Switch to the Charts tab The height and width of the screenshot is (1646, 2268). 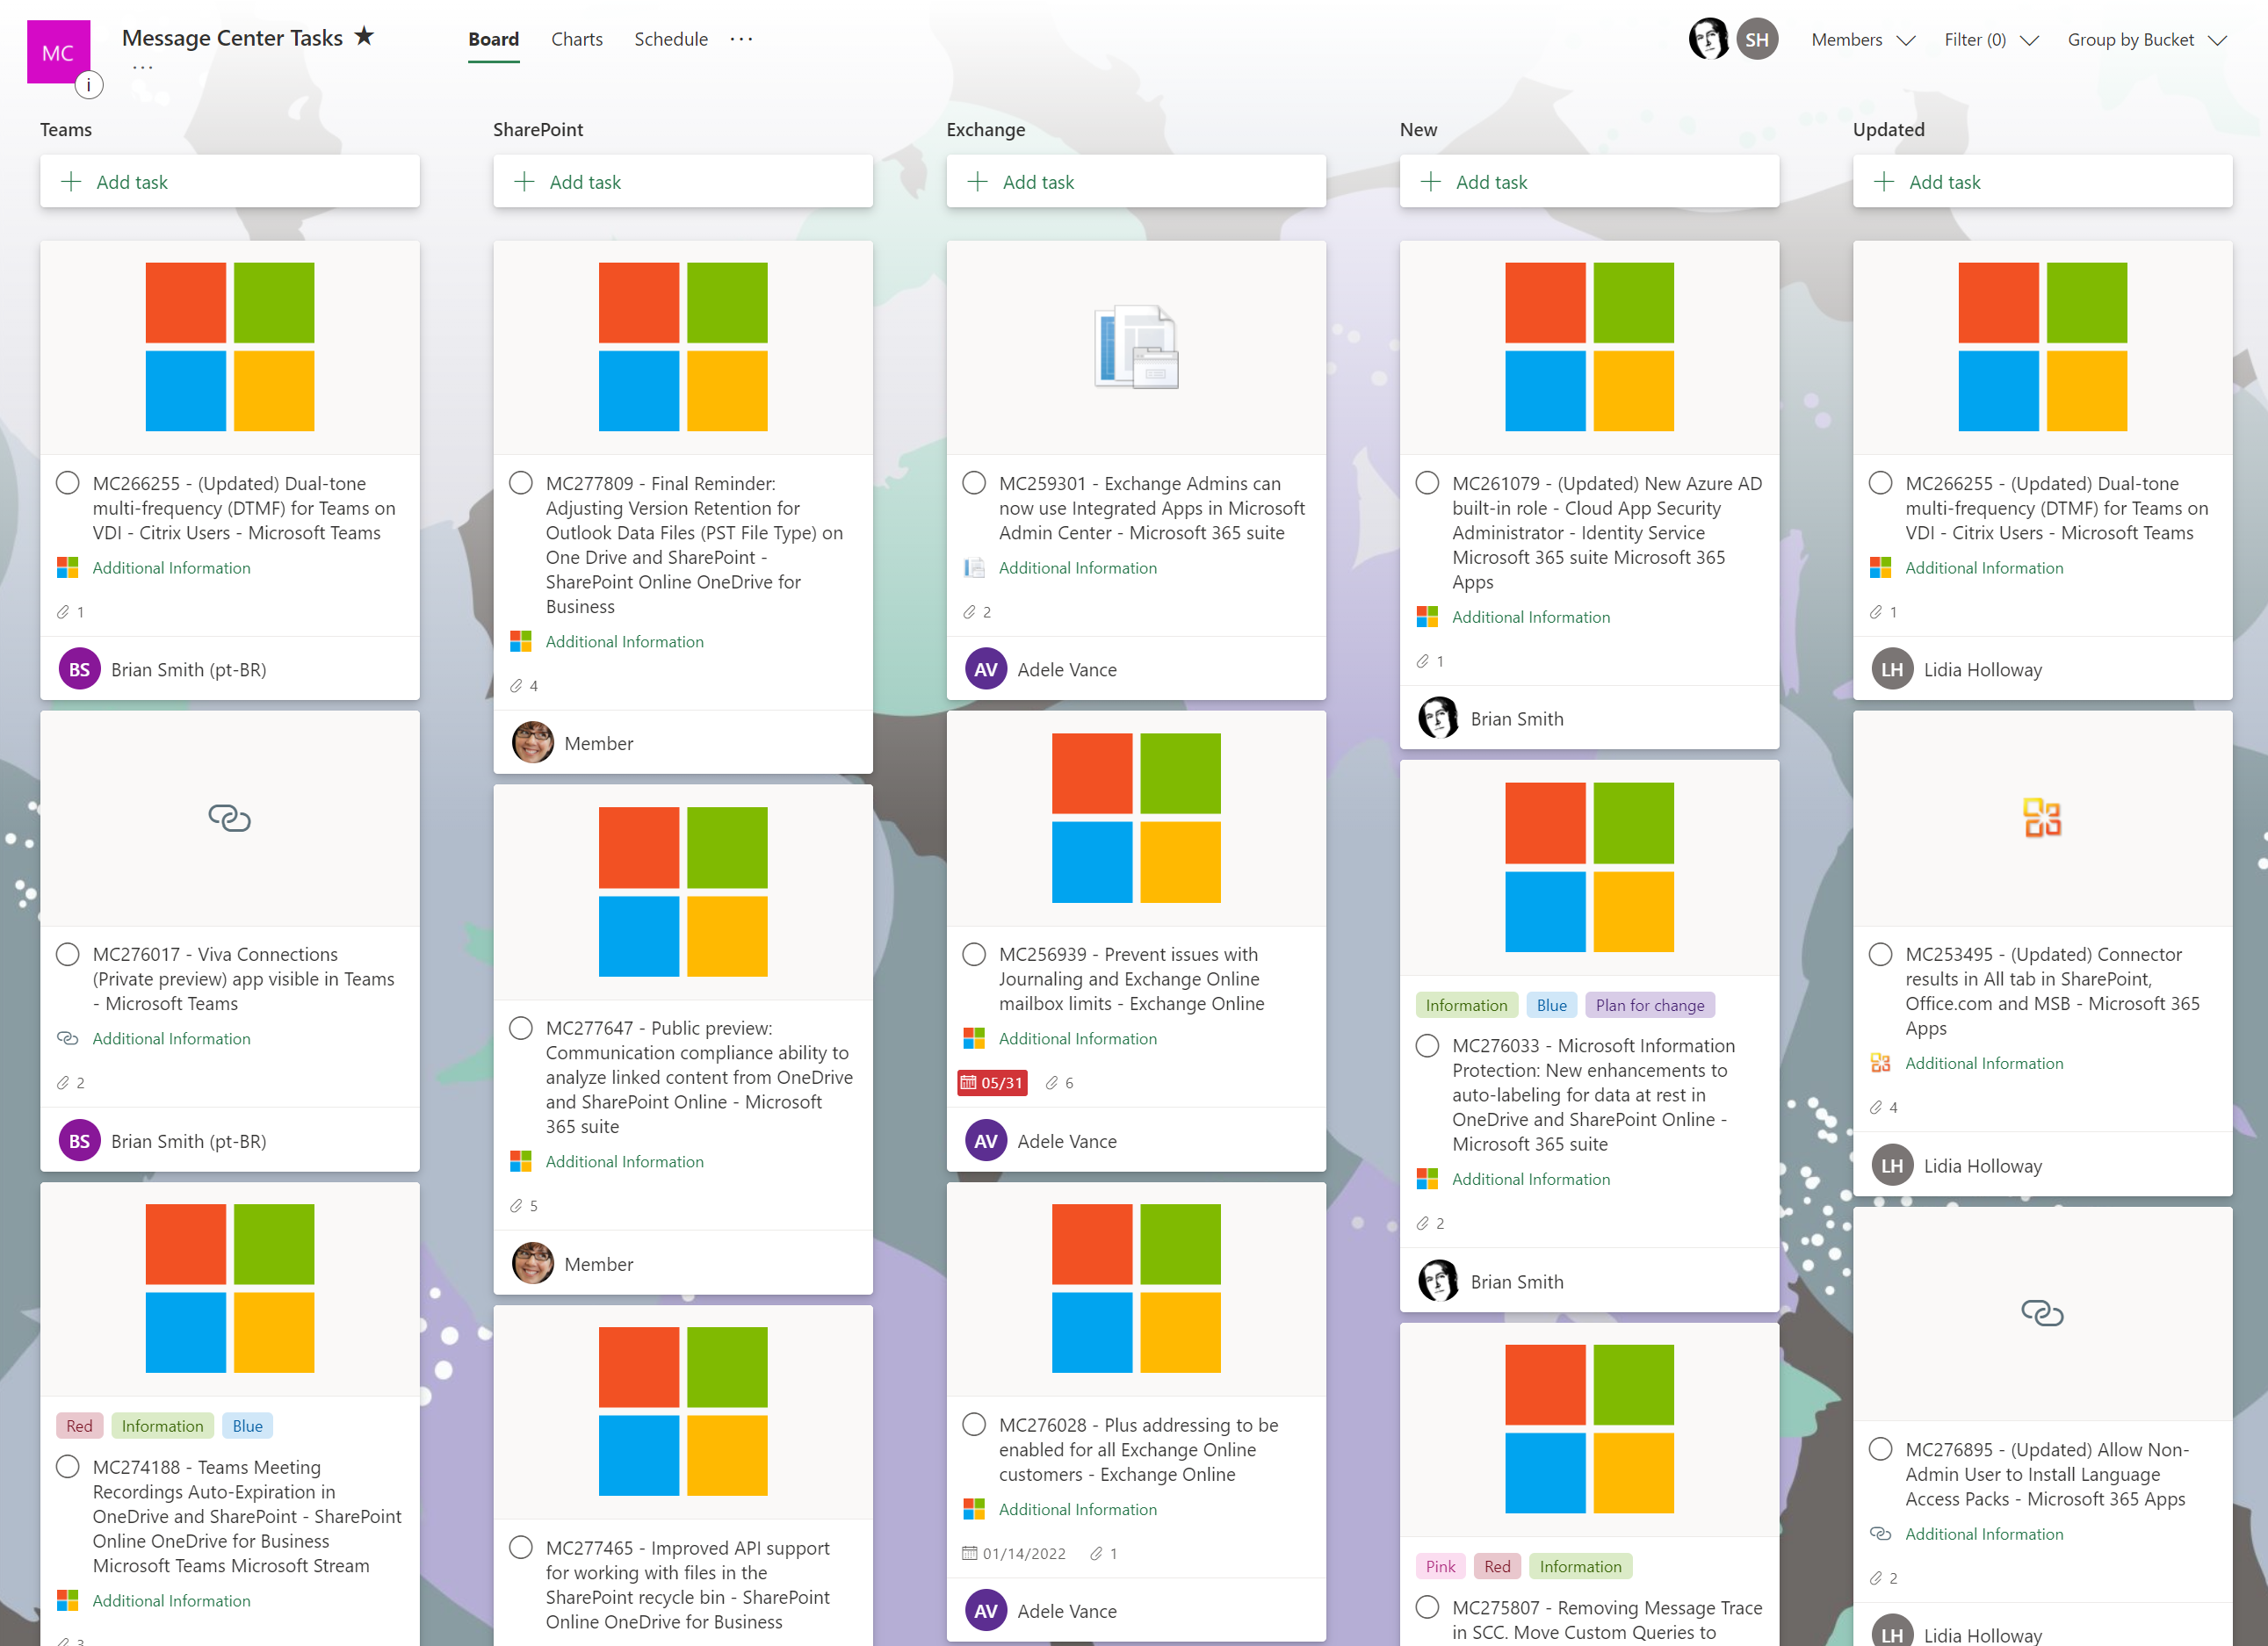577,40
